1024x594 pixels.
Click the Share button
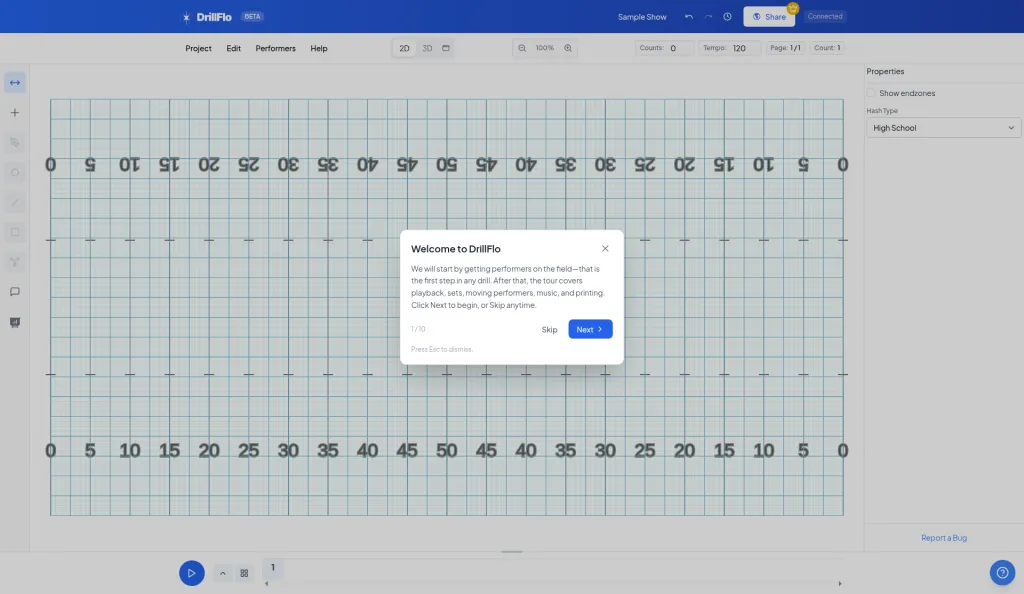point(769,17)
